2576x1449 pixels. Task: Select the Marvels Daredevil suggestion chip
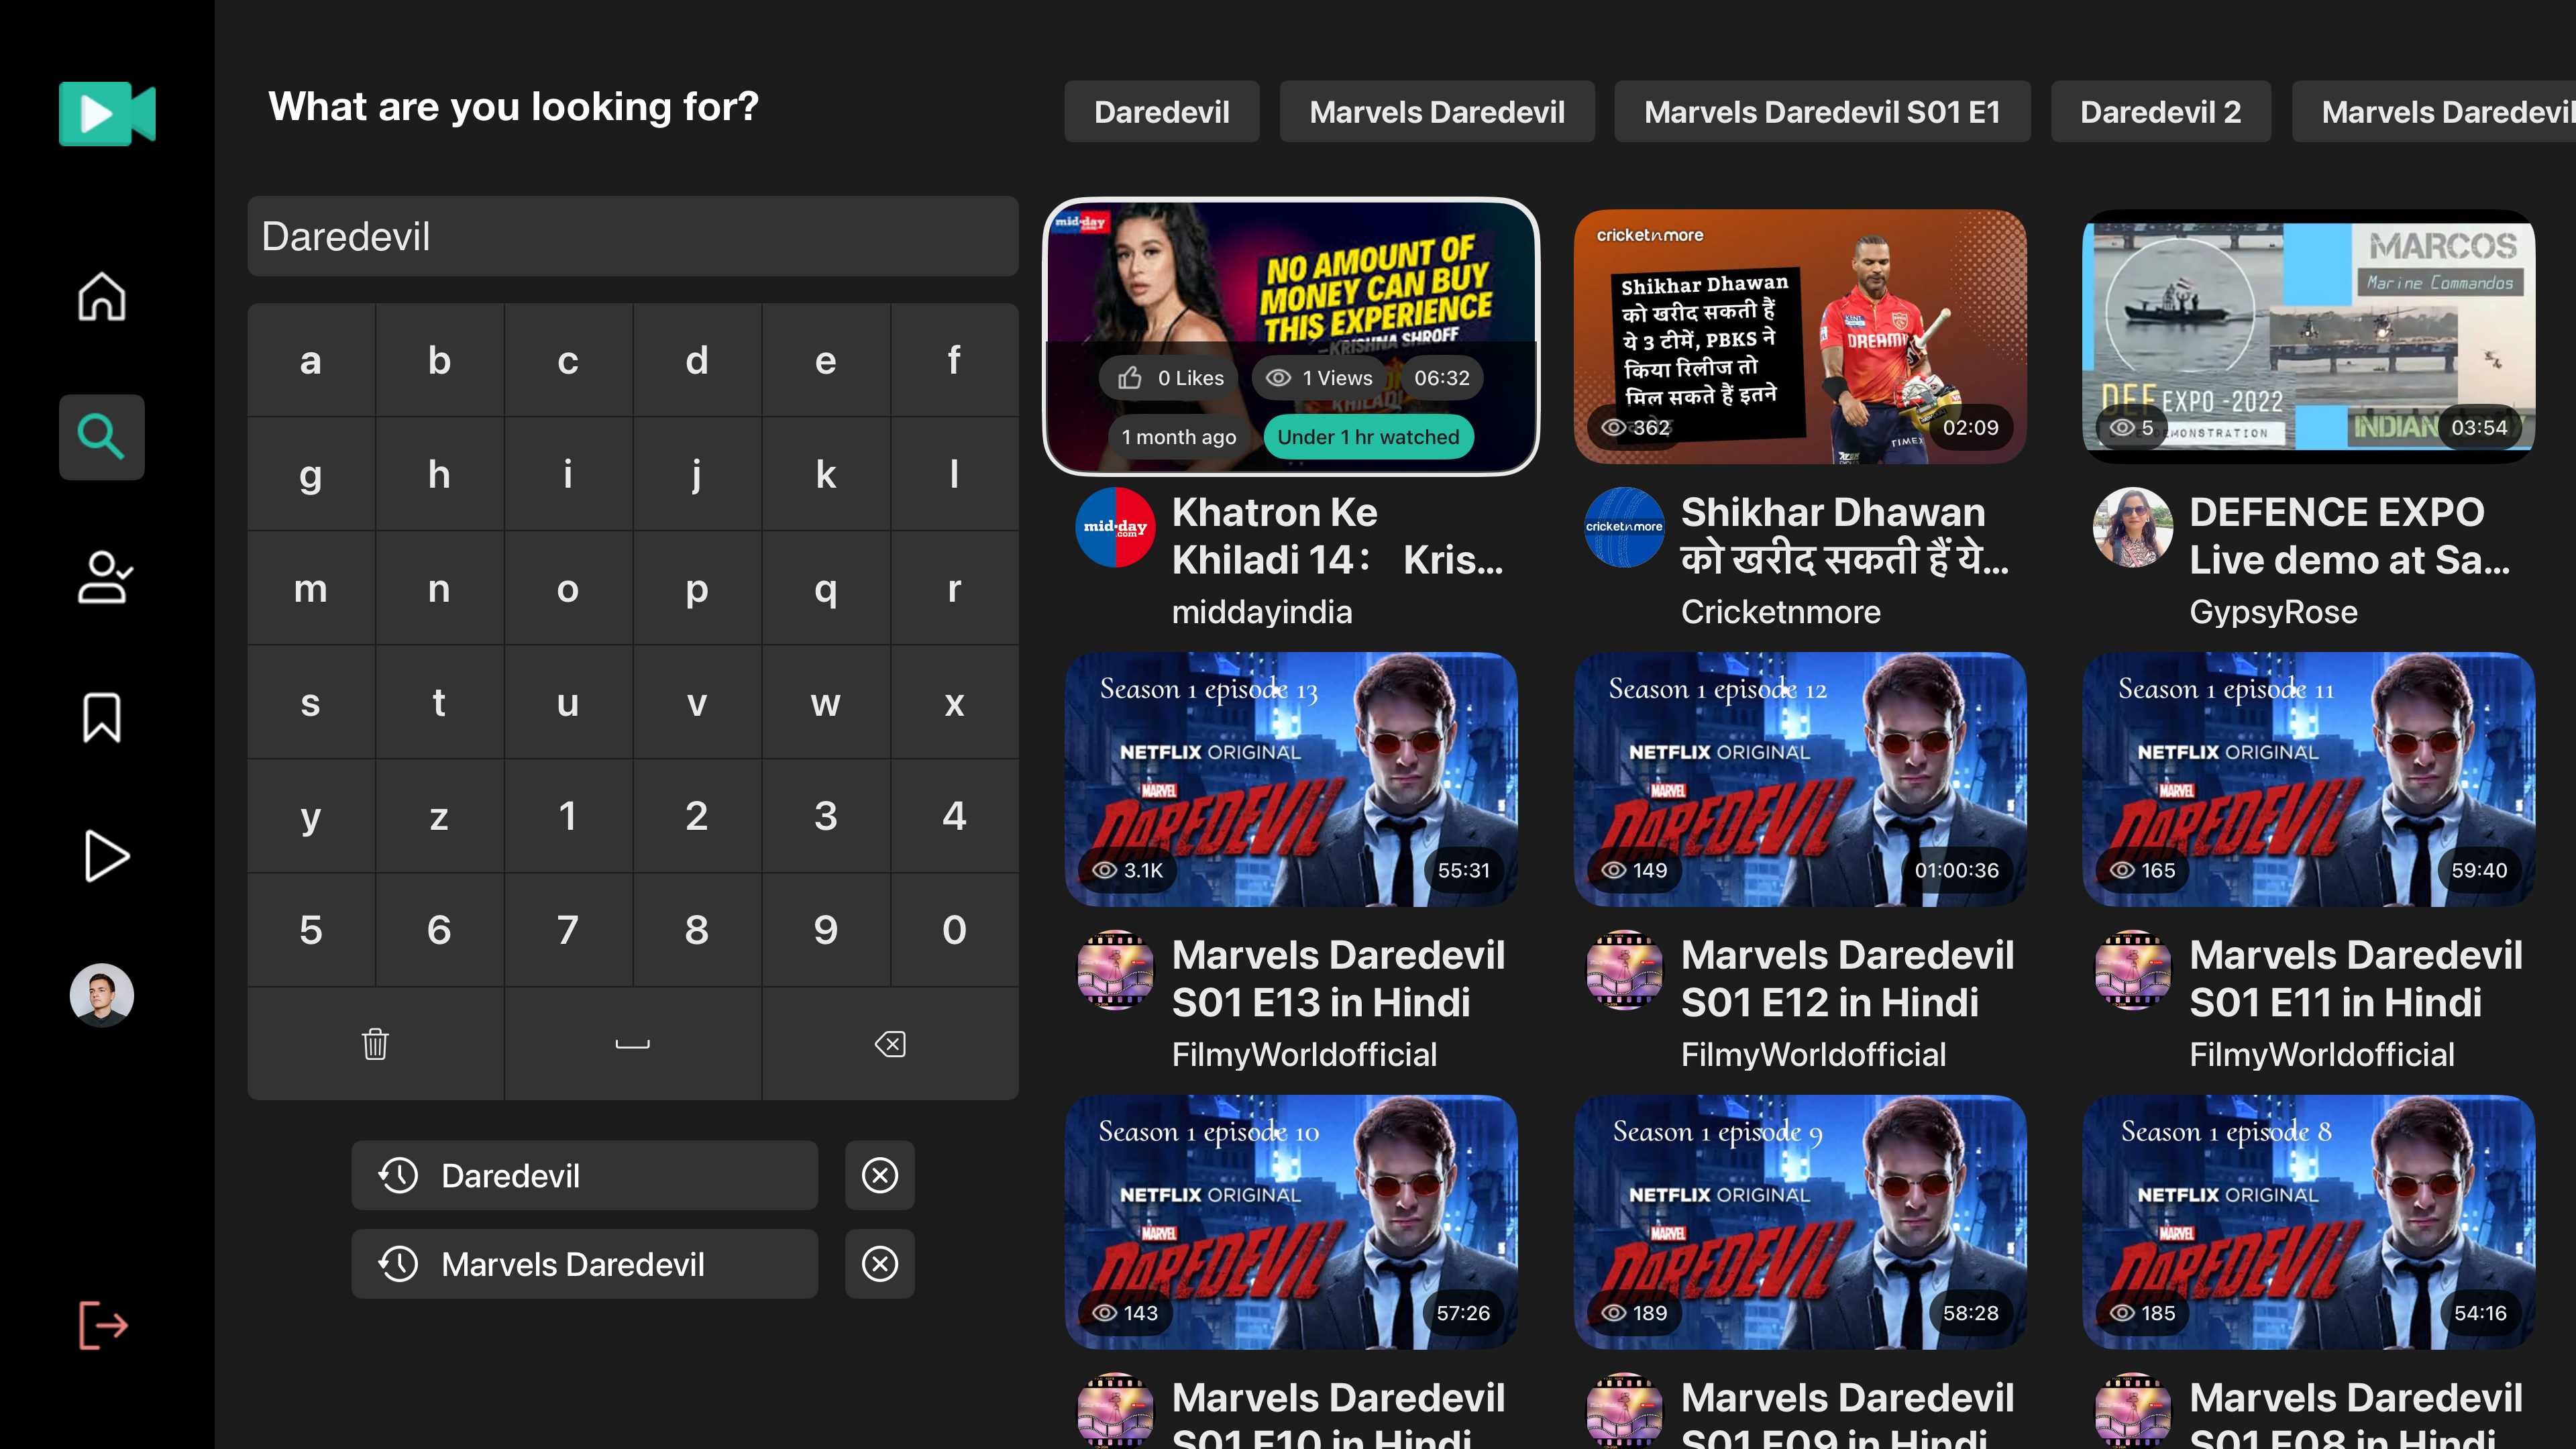[1437, 112]
